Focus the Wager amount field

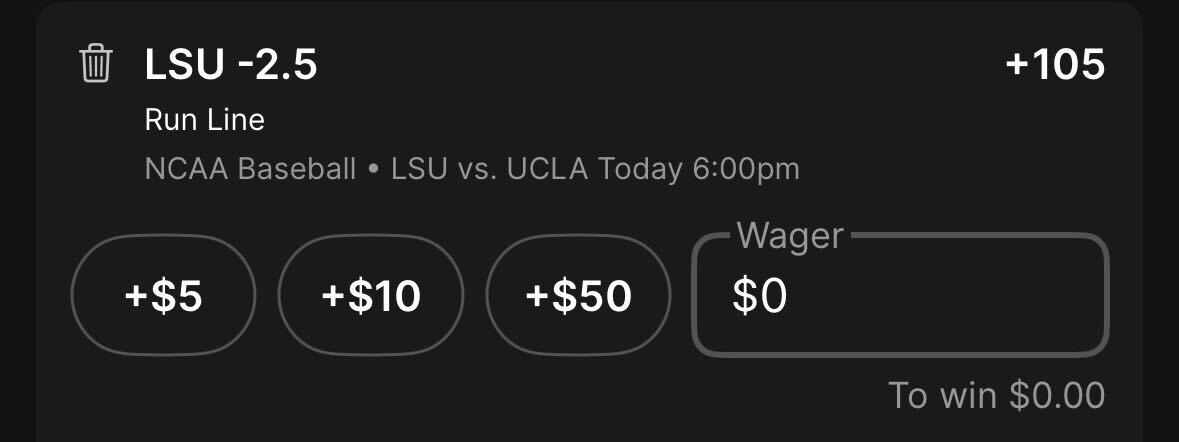tap(900, 295)
